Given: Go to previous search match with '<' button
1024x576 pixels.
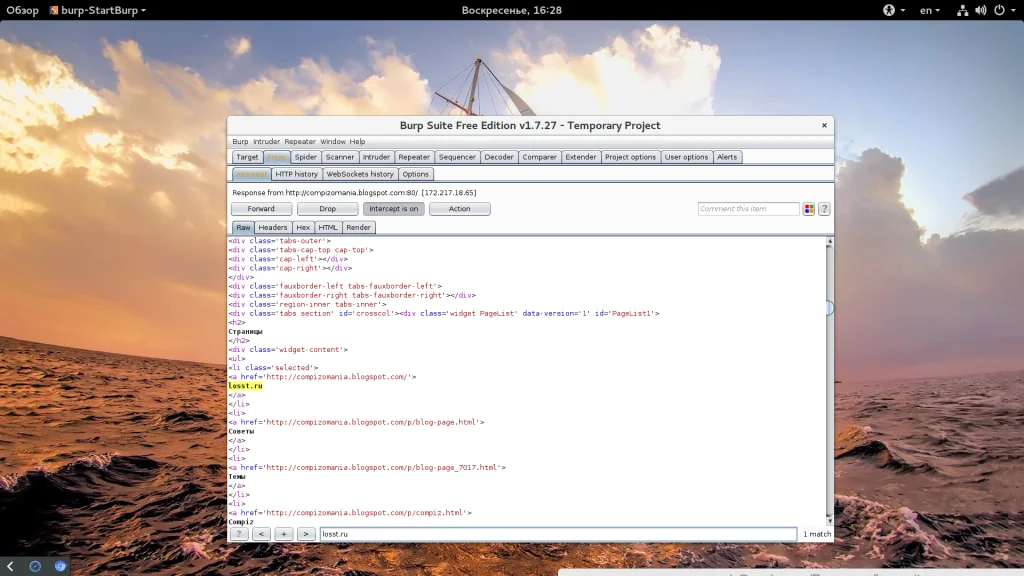Looking at the screenshot, I should click(261, 534).
